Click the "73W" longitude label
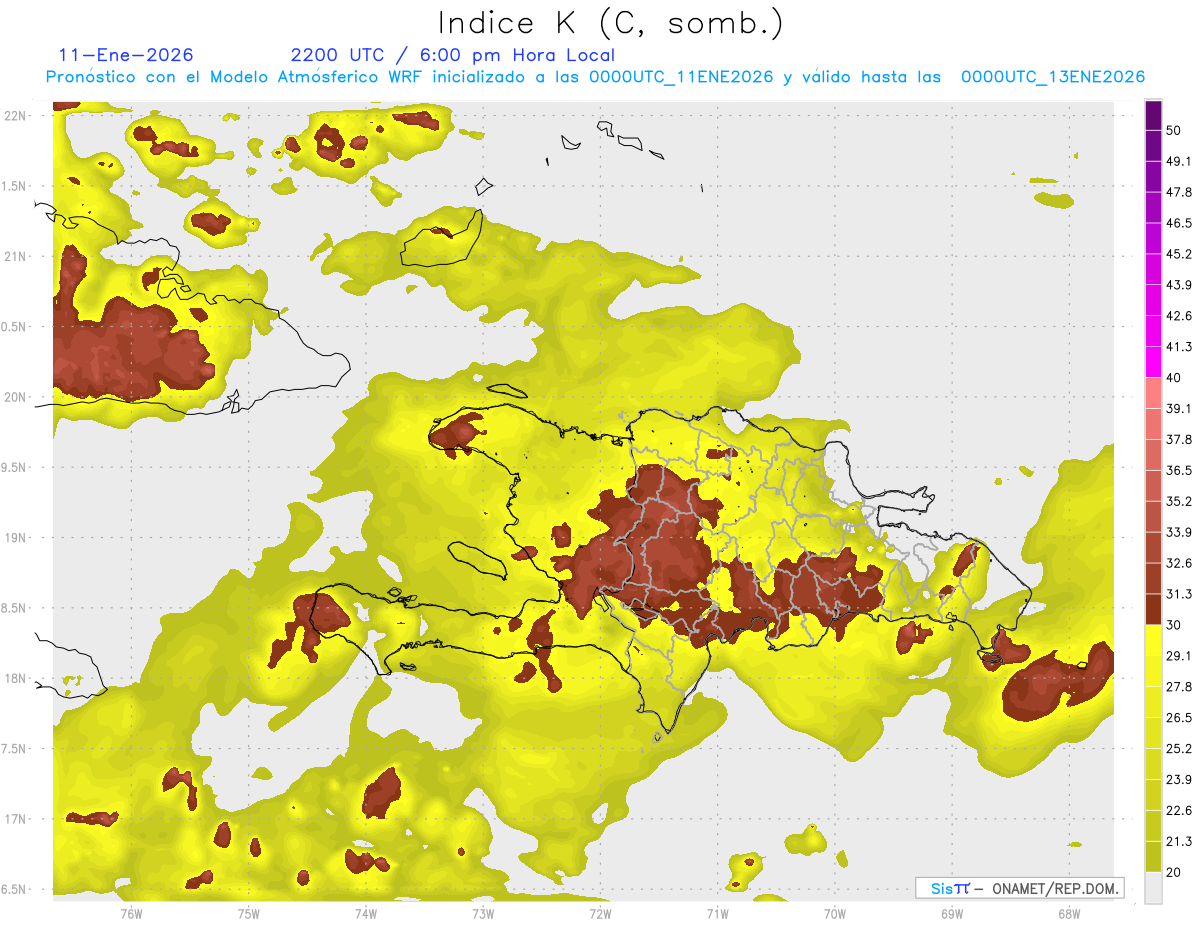The image size is (1200, 927). 483,913
